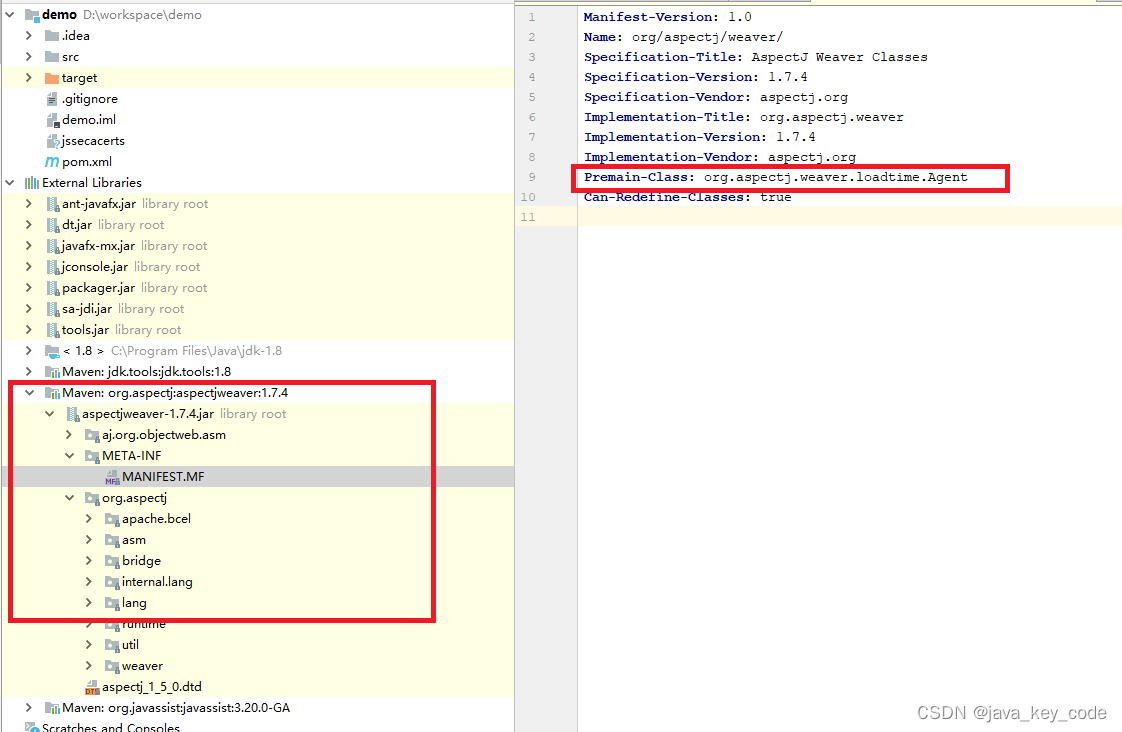Click the aspectjweaver-1.7.4.jar archive icon

pyautogui.click(x=72, y=414)
